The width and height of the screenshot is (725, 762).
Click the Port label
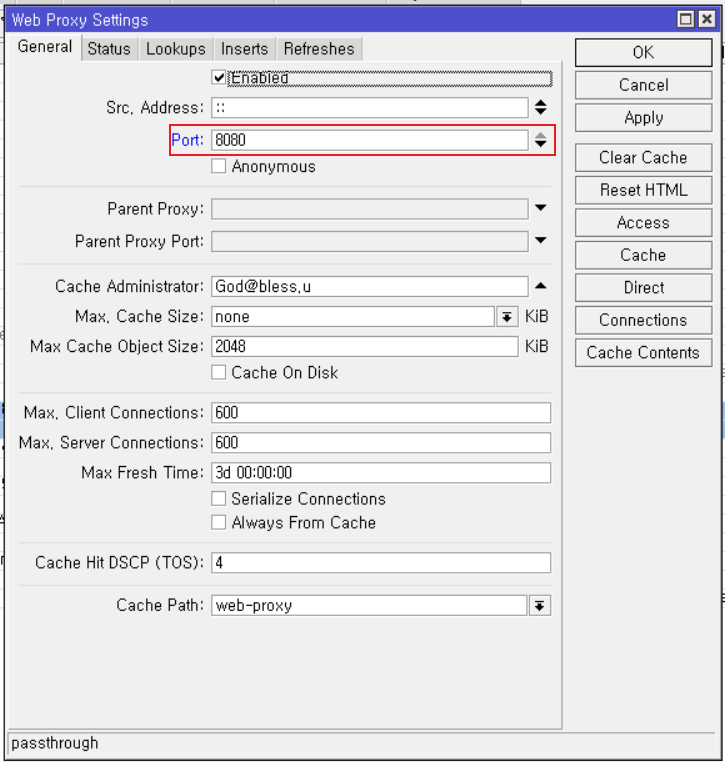point(188,140)
